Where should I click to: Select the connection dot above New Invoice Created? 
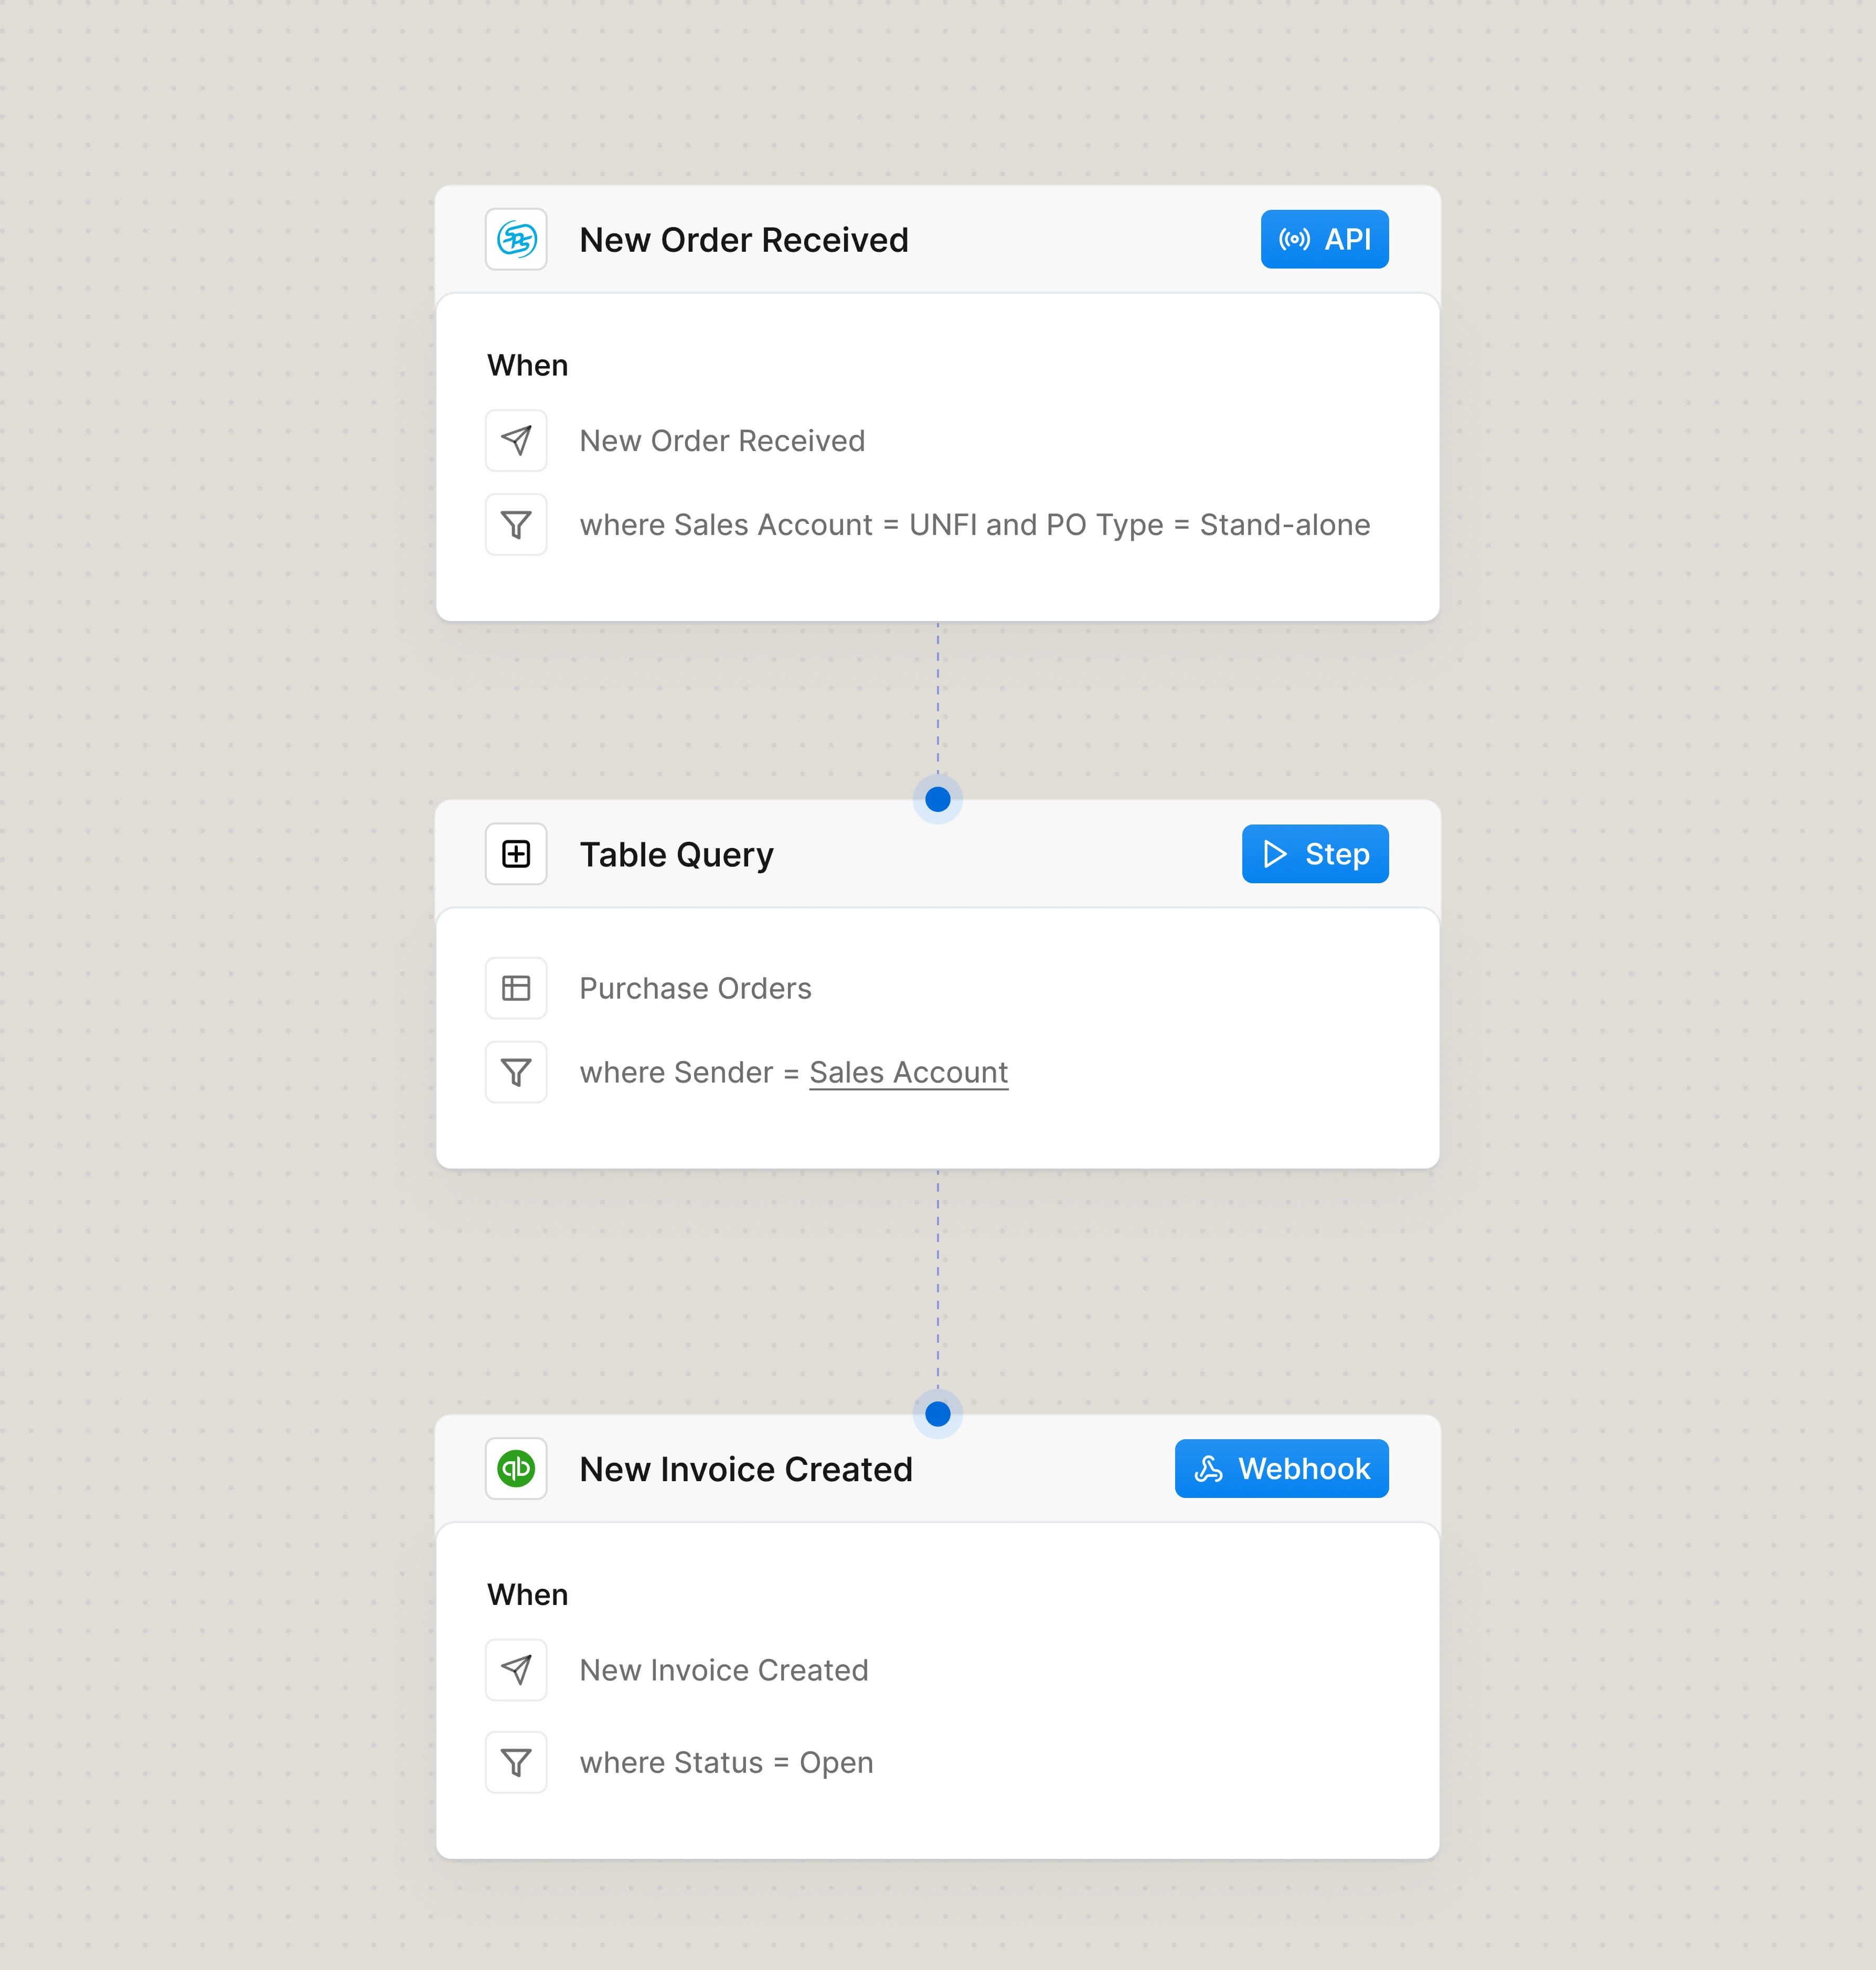coord(937,1414)
